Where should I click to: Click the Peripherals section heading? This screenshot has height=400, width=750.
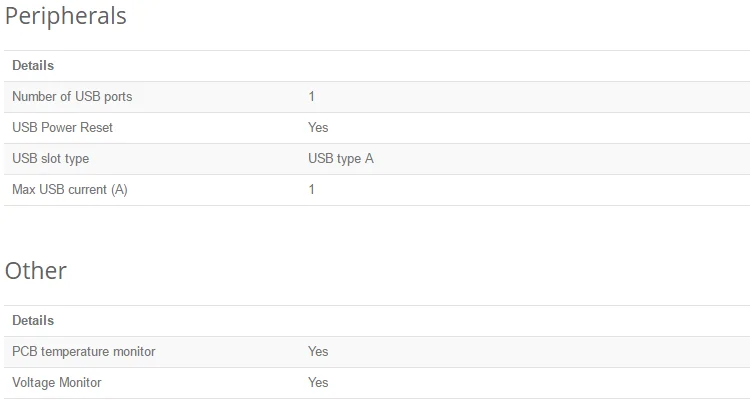coord(66,16)
